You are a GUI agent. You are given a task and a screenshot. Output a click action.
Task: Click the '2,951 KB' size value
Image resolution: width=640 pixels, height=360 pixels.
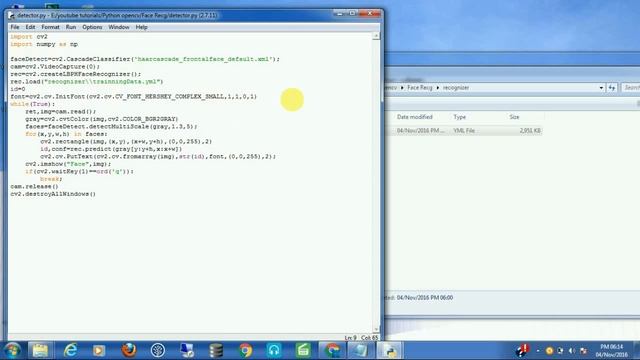(530, 131)
